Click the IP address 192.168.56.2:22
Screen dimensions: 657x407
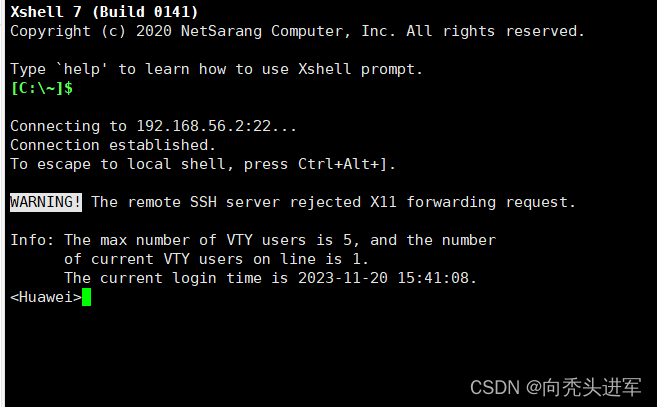[204, 126]
